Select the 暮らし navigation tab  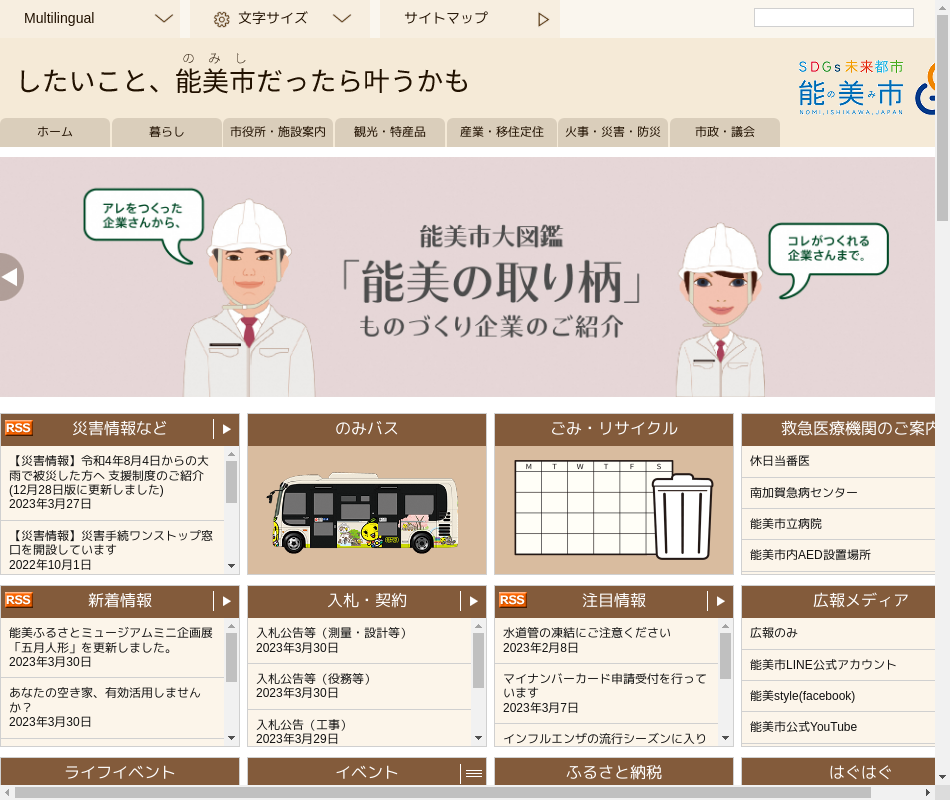point(166,132)
